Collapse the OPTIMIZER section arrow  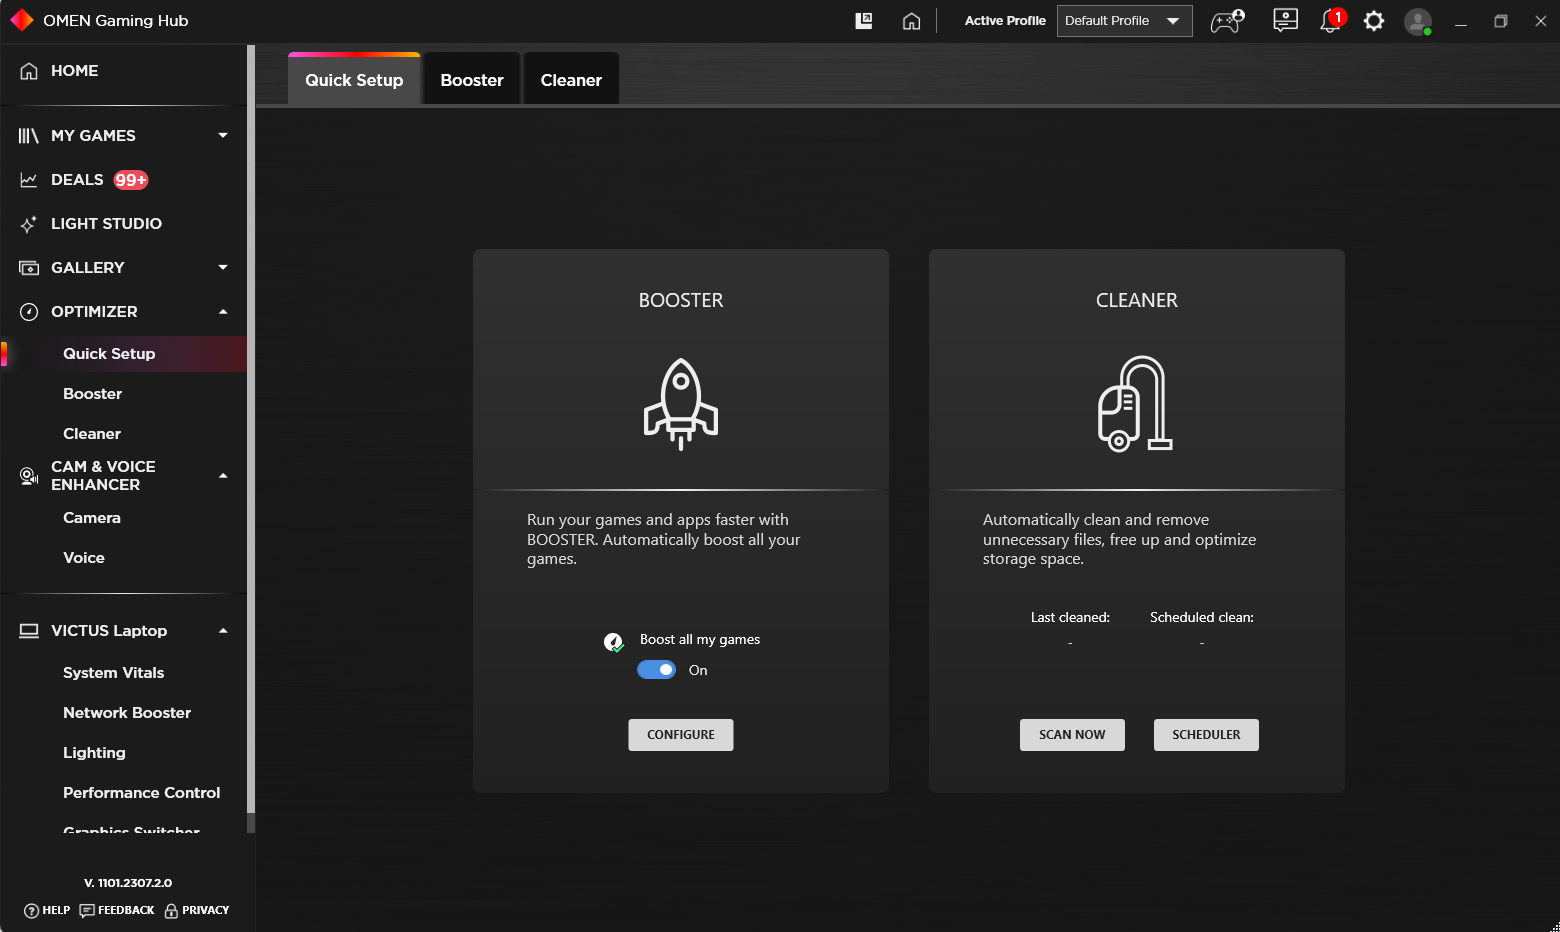[x=223, y=312]
